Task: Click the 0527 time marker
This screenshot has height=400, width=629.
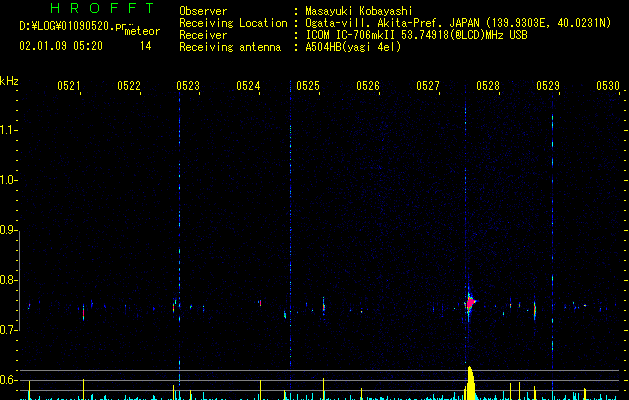Action: pyautogui.click(x=428, y=85)
